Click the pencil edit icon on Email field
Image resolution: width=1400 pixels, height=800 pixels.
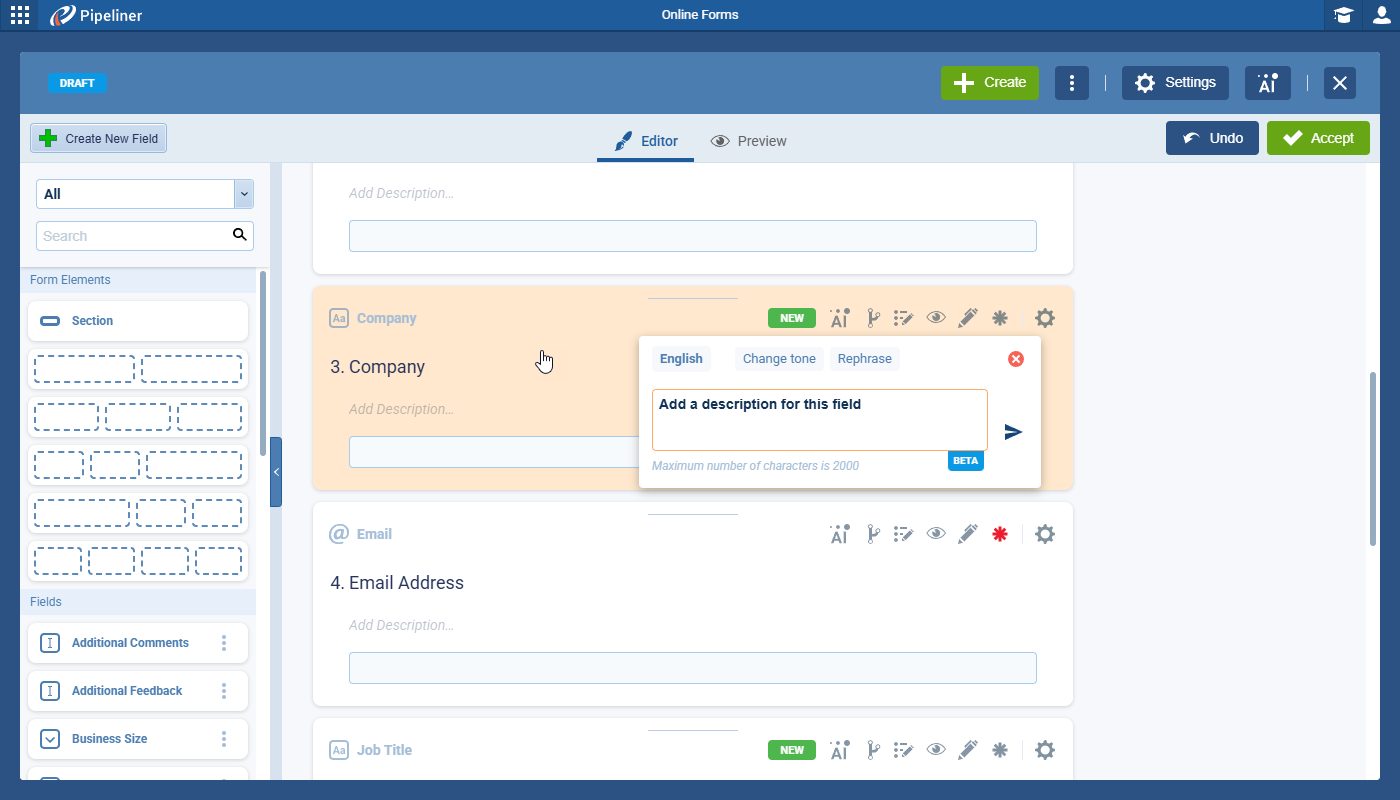pos(967,534)
